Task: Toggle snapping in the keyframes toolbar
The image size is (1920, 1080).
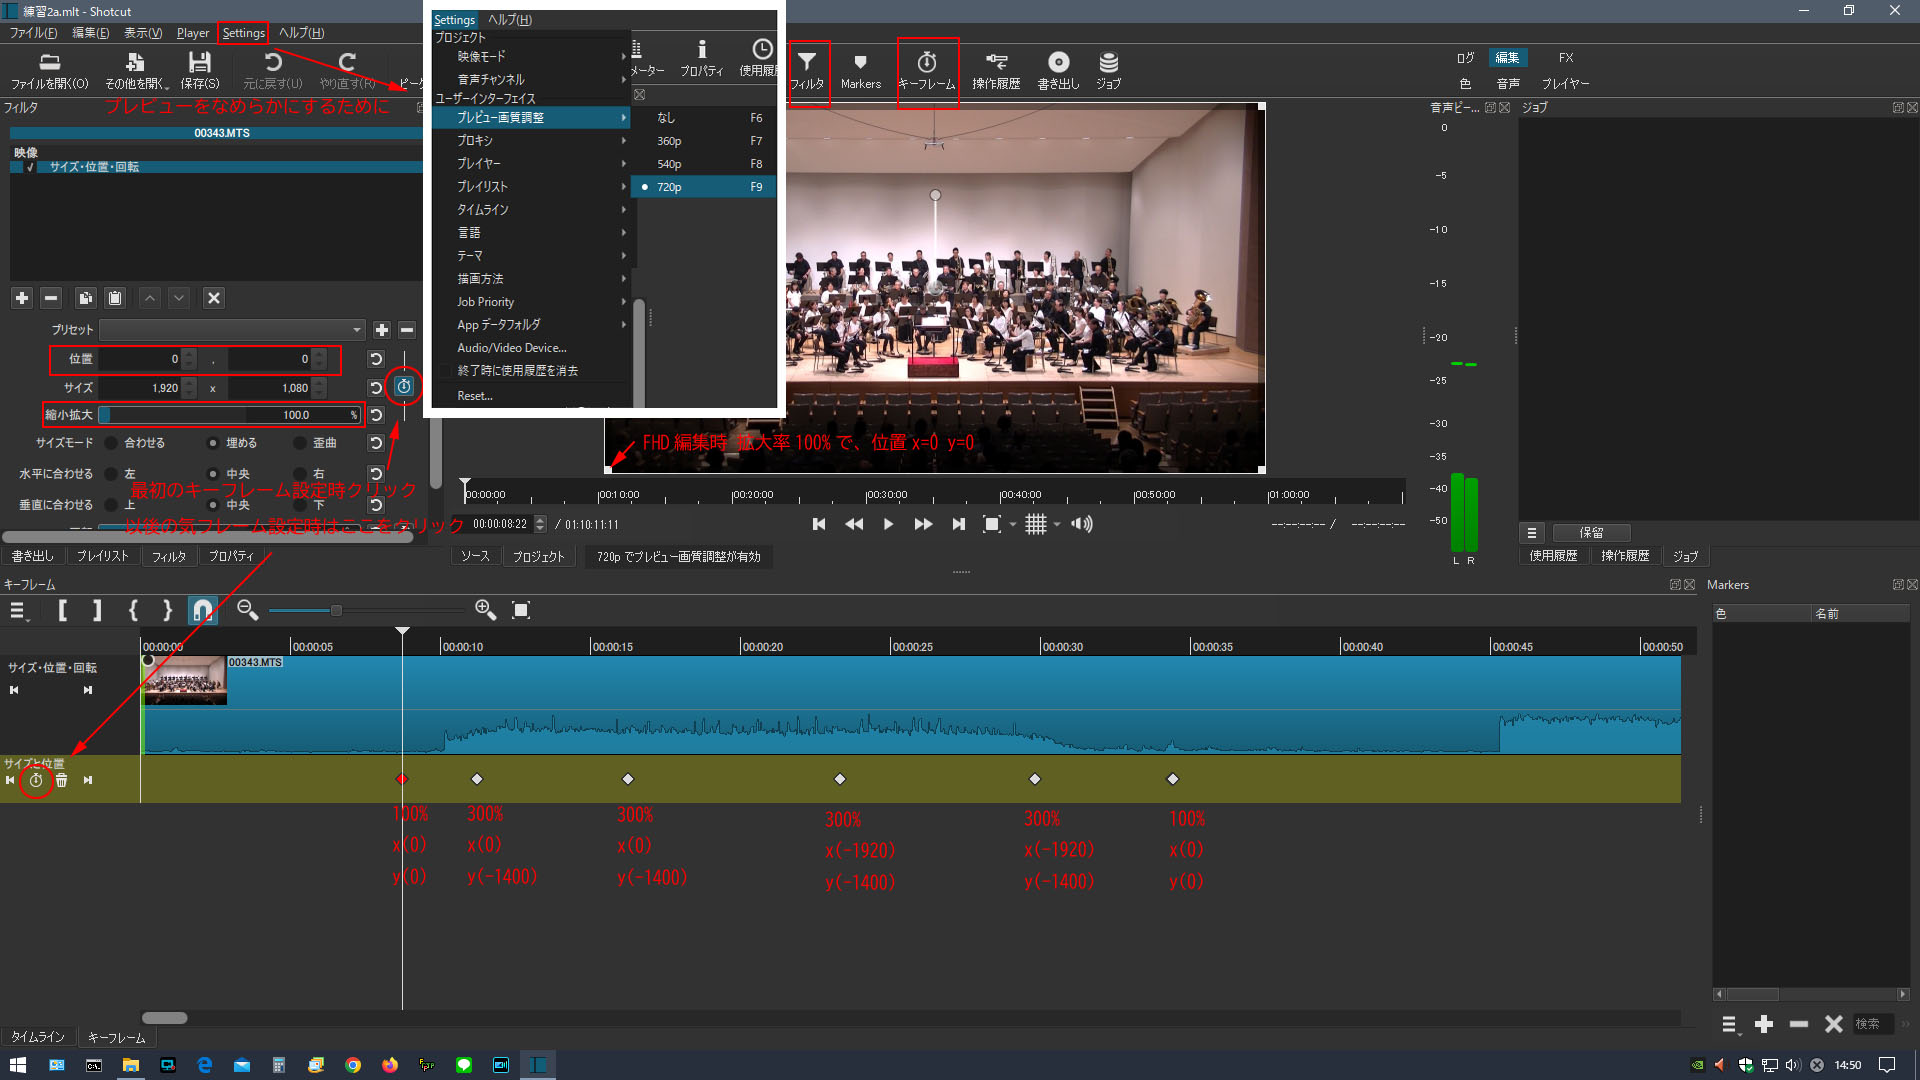Action: [x=203, y=610]
